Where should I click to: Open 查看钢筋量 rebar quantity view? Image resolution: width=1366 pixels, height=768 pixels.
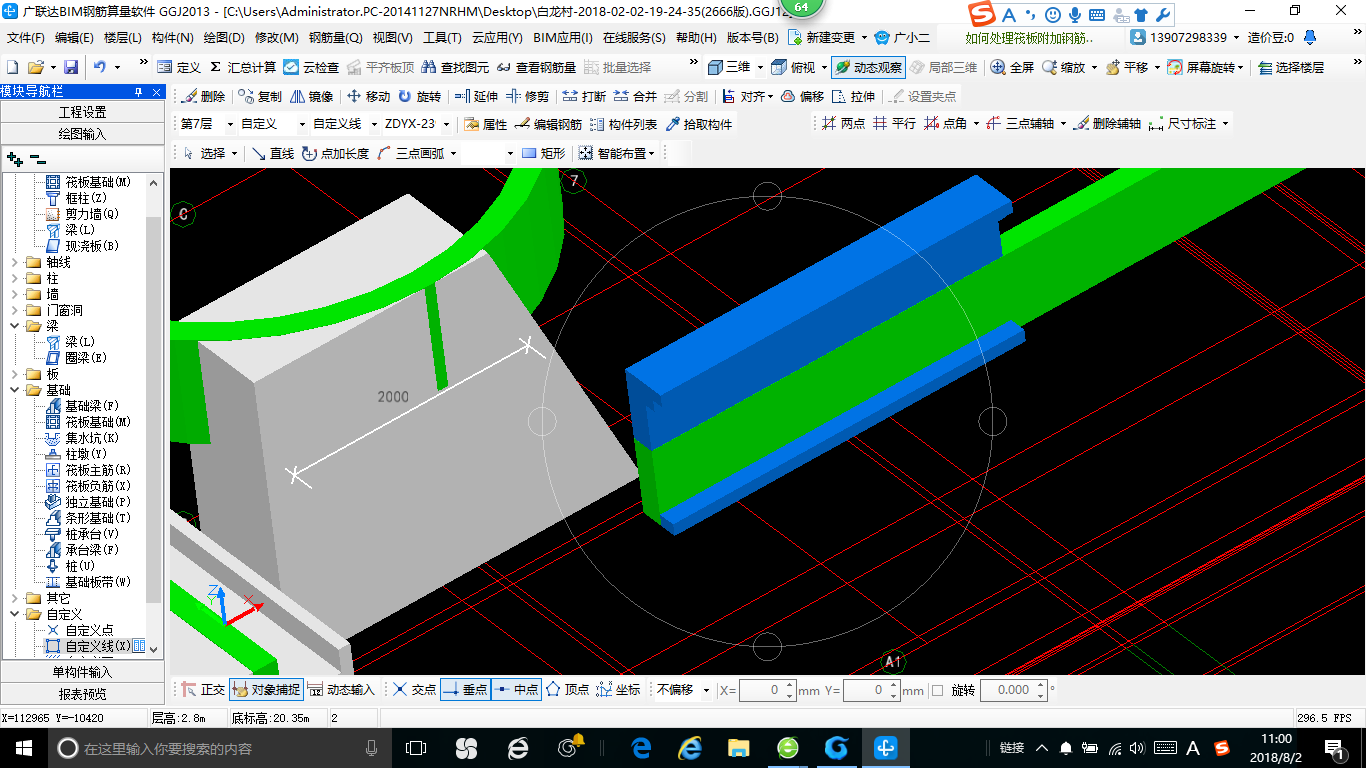point(535,67)
